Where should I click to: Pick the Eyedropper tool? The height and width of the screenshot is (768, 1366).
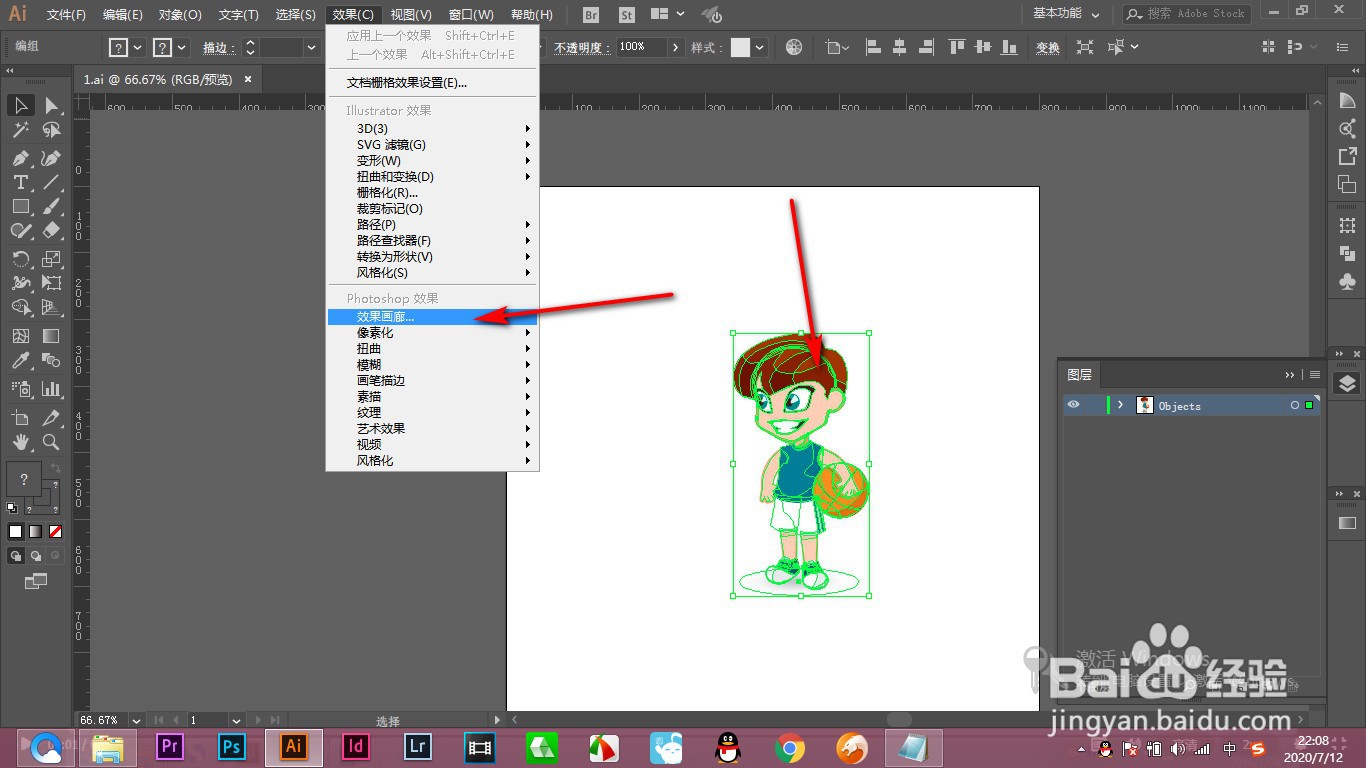[x=21, y=360]
